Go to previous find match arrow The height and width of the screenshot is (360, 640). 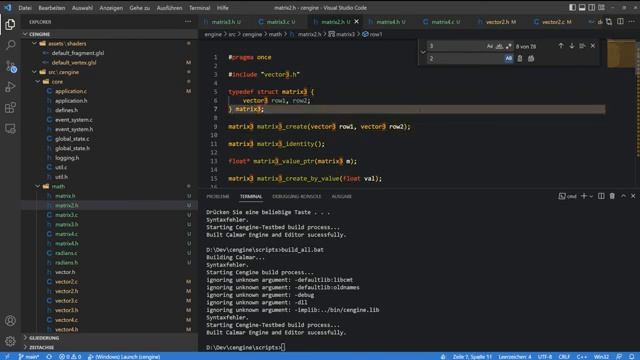pos(561,46)
